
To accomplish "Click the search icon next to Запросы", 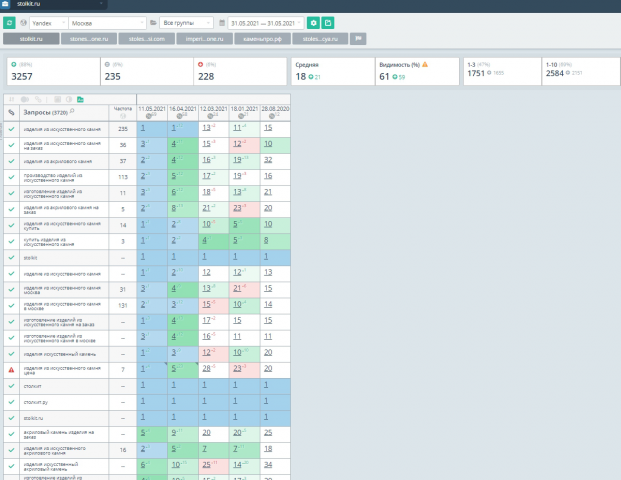I will coord(72,111).
